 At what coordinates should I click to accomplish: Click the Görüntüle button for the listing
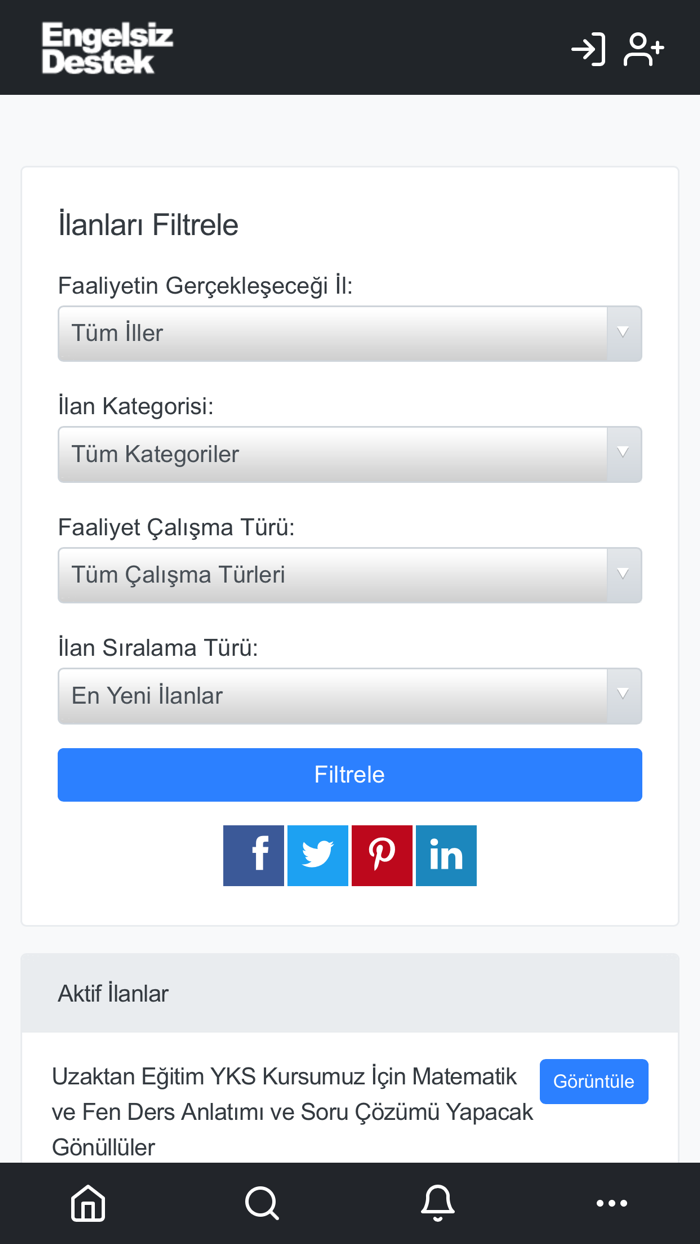click(594, 1081)
